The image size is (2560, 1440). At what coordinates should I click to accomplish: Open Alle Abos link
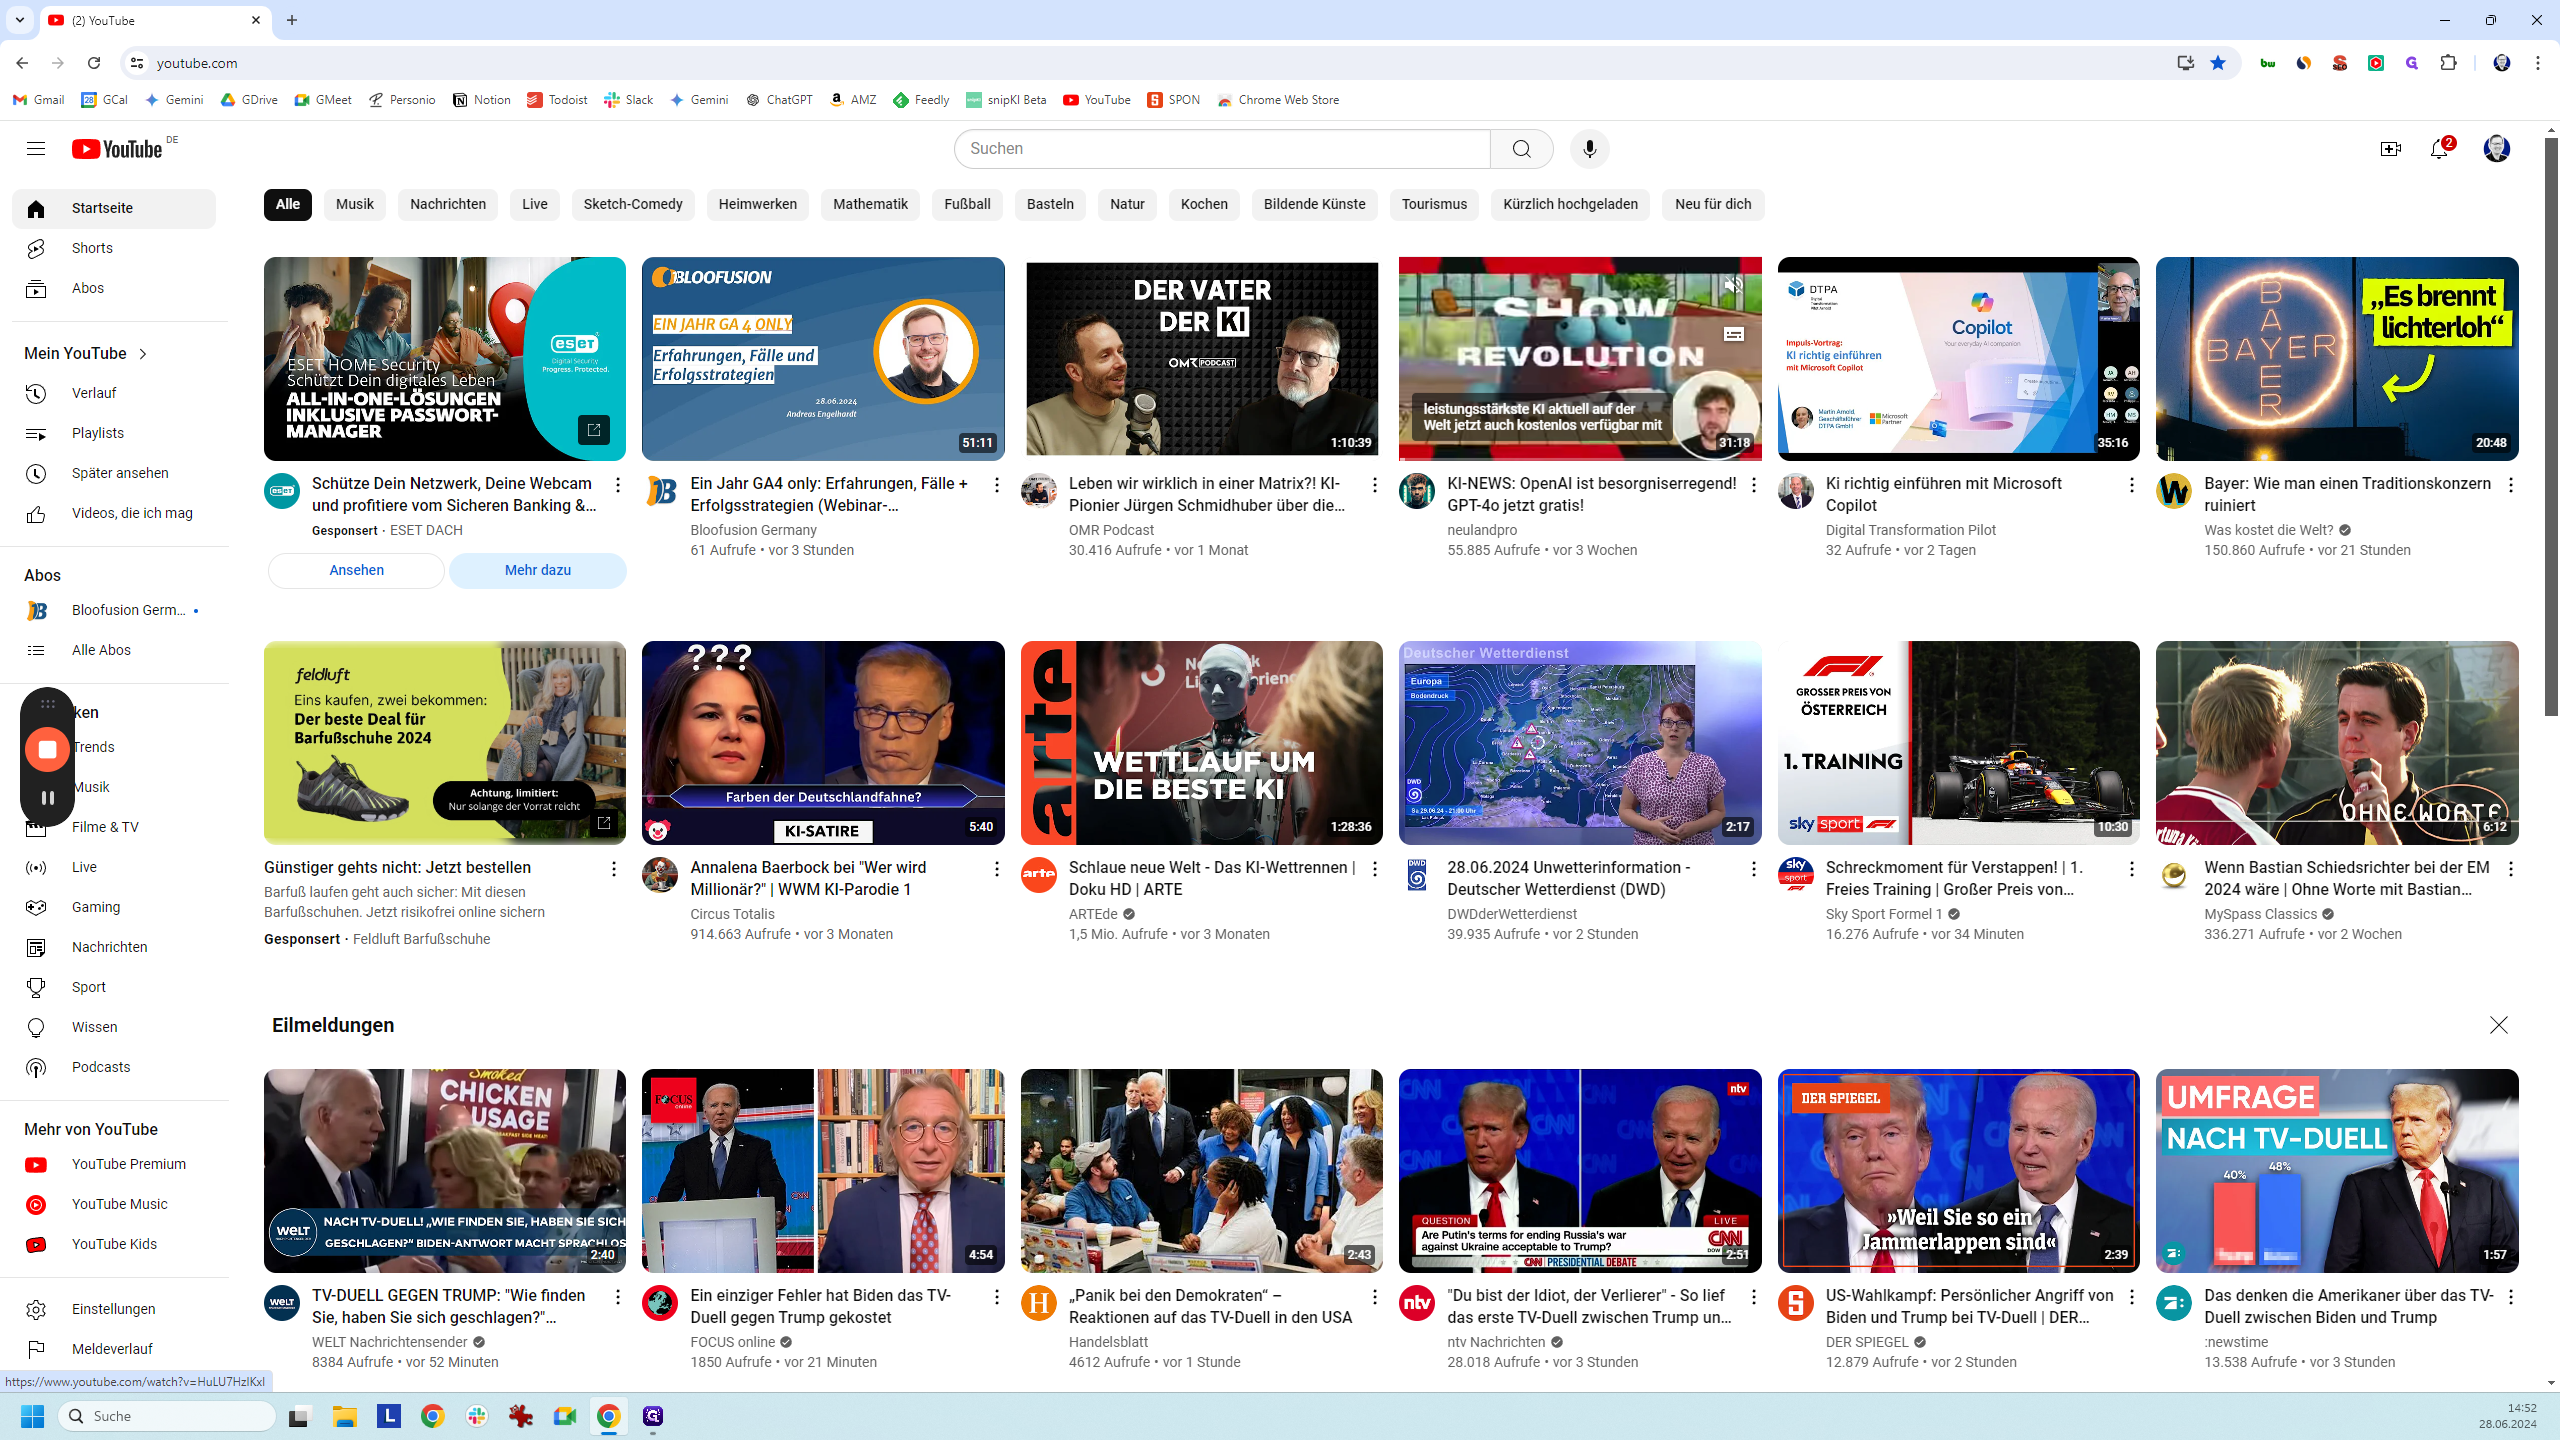pos(114,650)
